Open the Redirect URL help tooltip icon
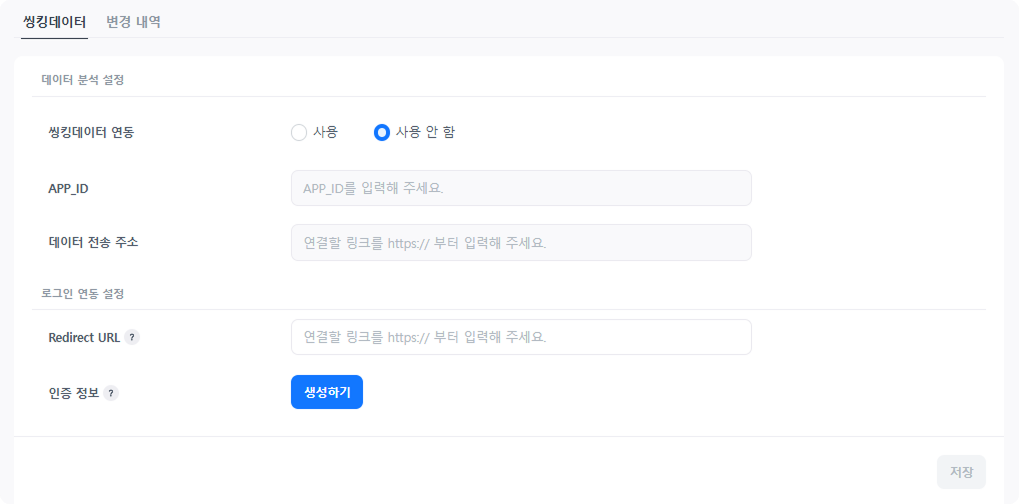Image resolution: width=1019 pixels, height=504 pixels. tap(132, 337)
